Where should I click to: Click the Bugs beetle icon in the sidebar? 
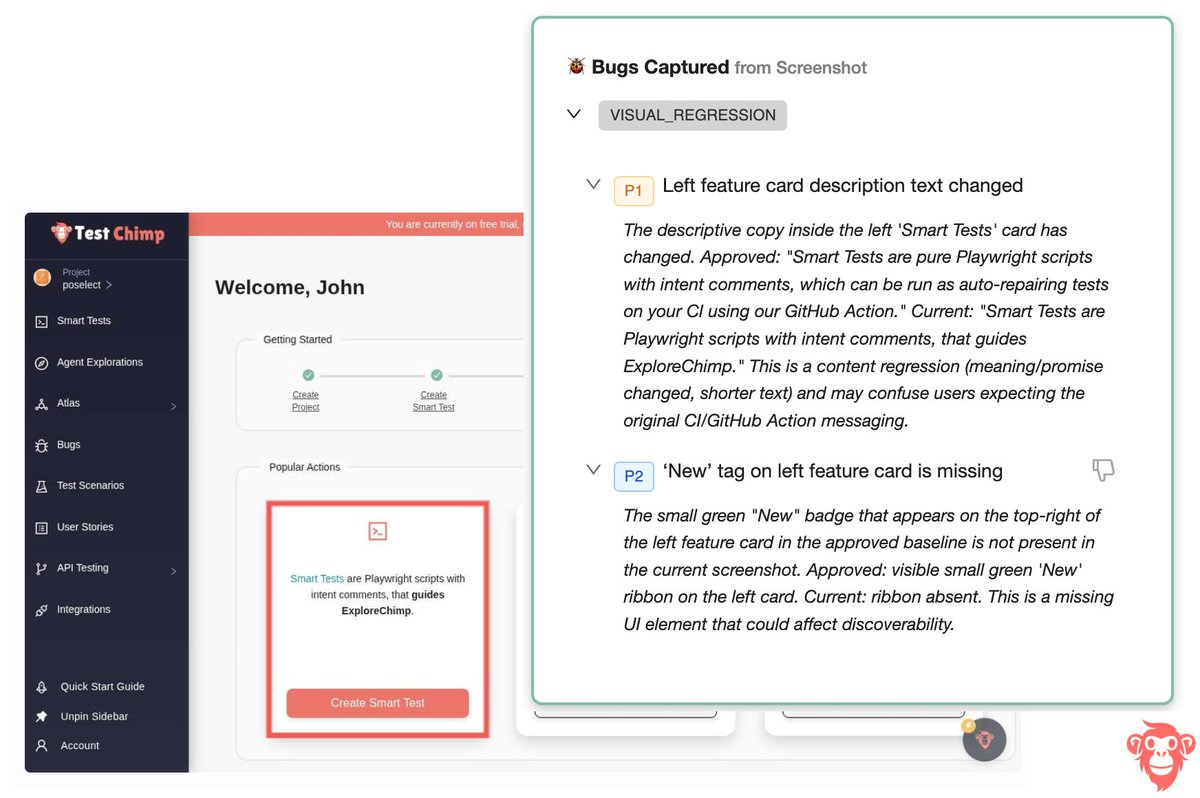pyautogui.click(x=41, y=445)
